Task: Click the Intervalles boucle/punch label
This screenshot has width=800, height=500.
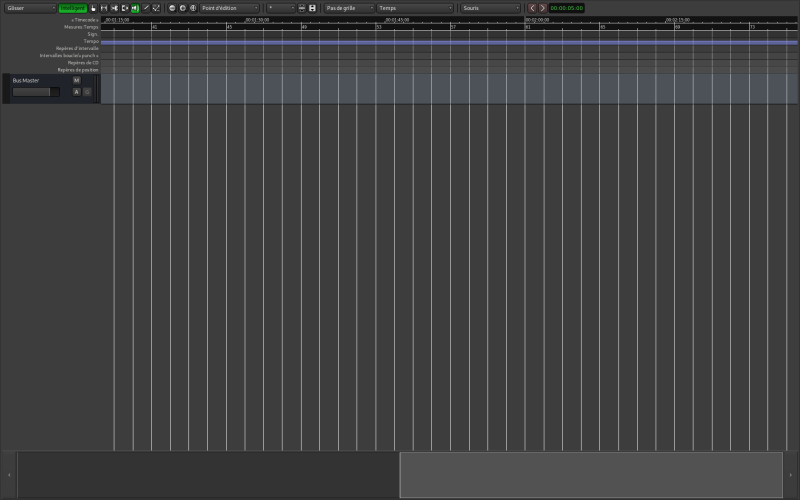Action: click(x=69, y=56)
